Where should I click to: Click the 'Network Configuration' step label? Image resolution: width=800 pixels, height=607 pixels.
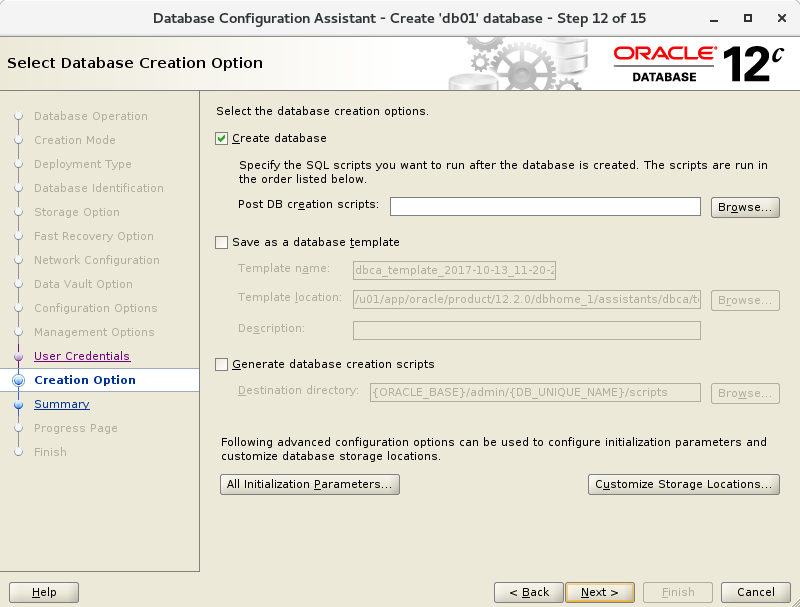[97, 260]
